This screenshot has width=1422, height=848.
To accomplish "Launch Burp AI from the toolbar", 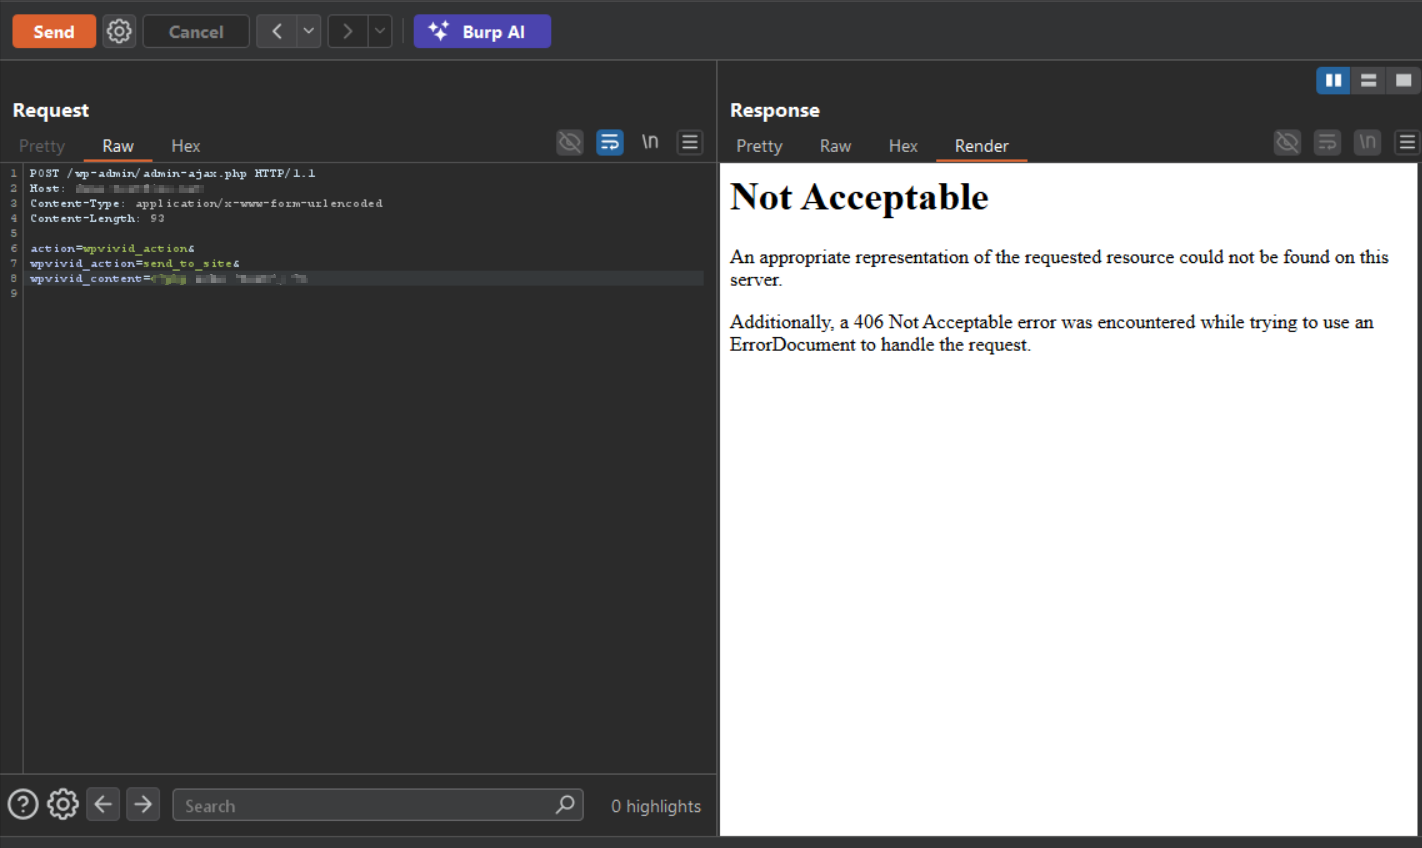I will (482, 31).
